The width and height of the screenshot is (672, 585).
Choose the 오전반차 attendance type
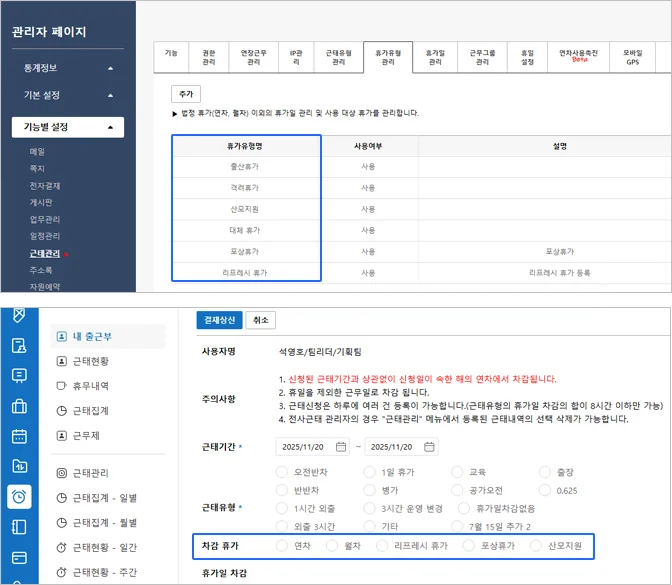[x=281, y=471]
